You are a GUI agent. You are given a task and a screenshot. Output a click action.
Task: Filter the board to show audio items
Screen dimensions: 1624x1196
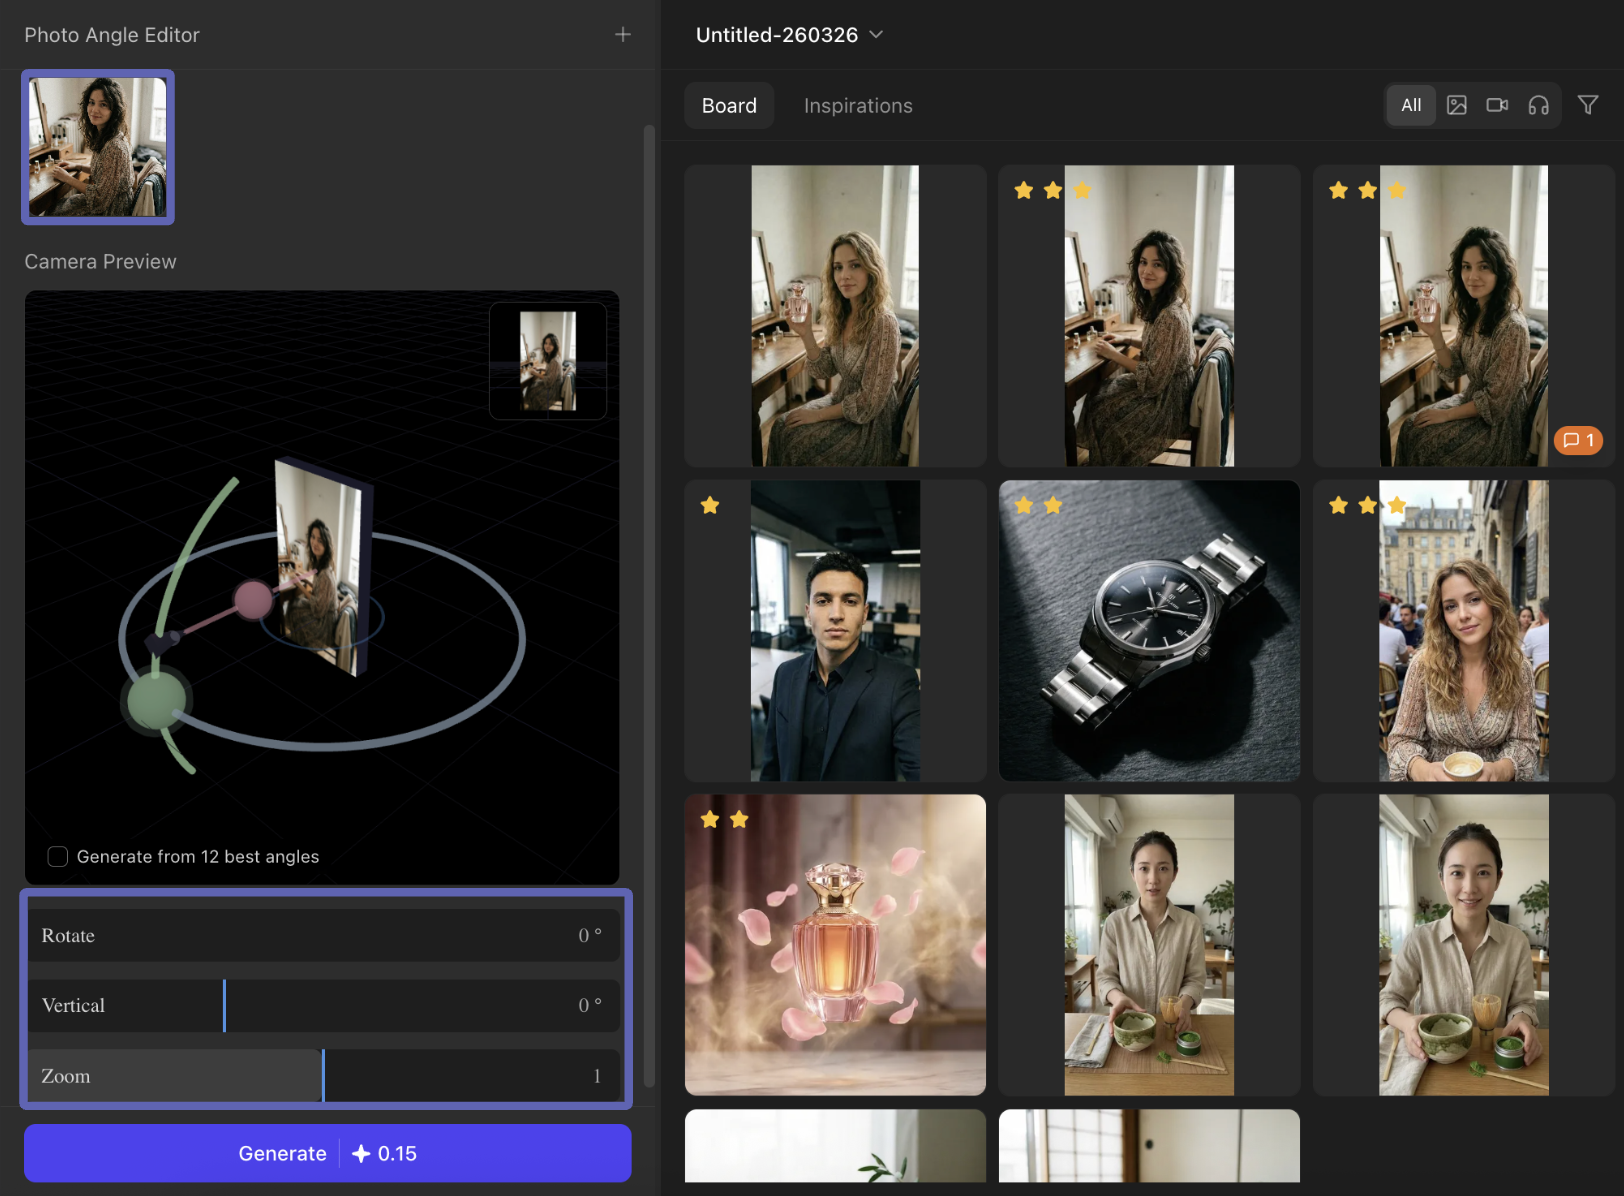click(1538, 105)
